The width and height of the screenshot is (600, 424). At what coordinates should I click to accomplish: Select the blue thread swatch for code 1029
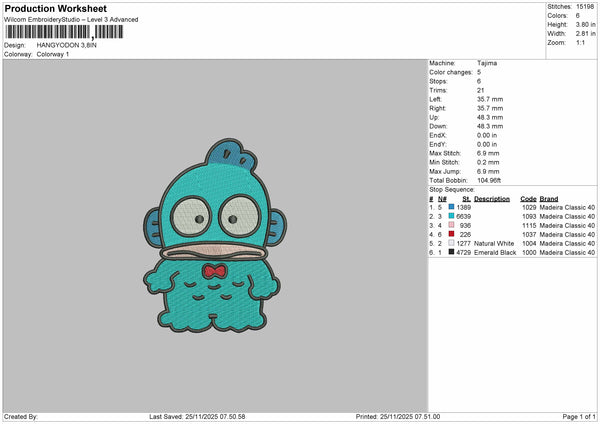coord(452,207)
